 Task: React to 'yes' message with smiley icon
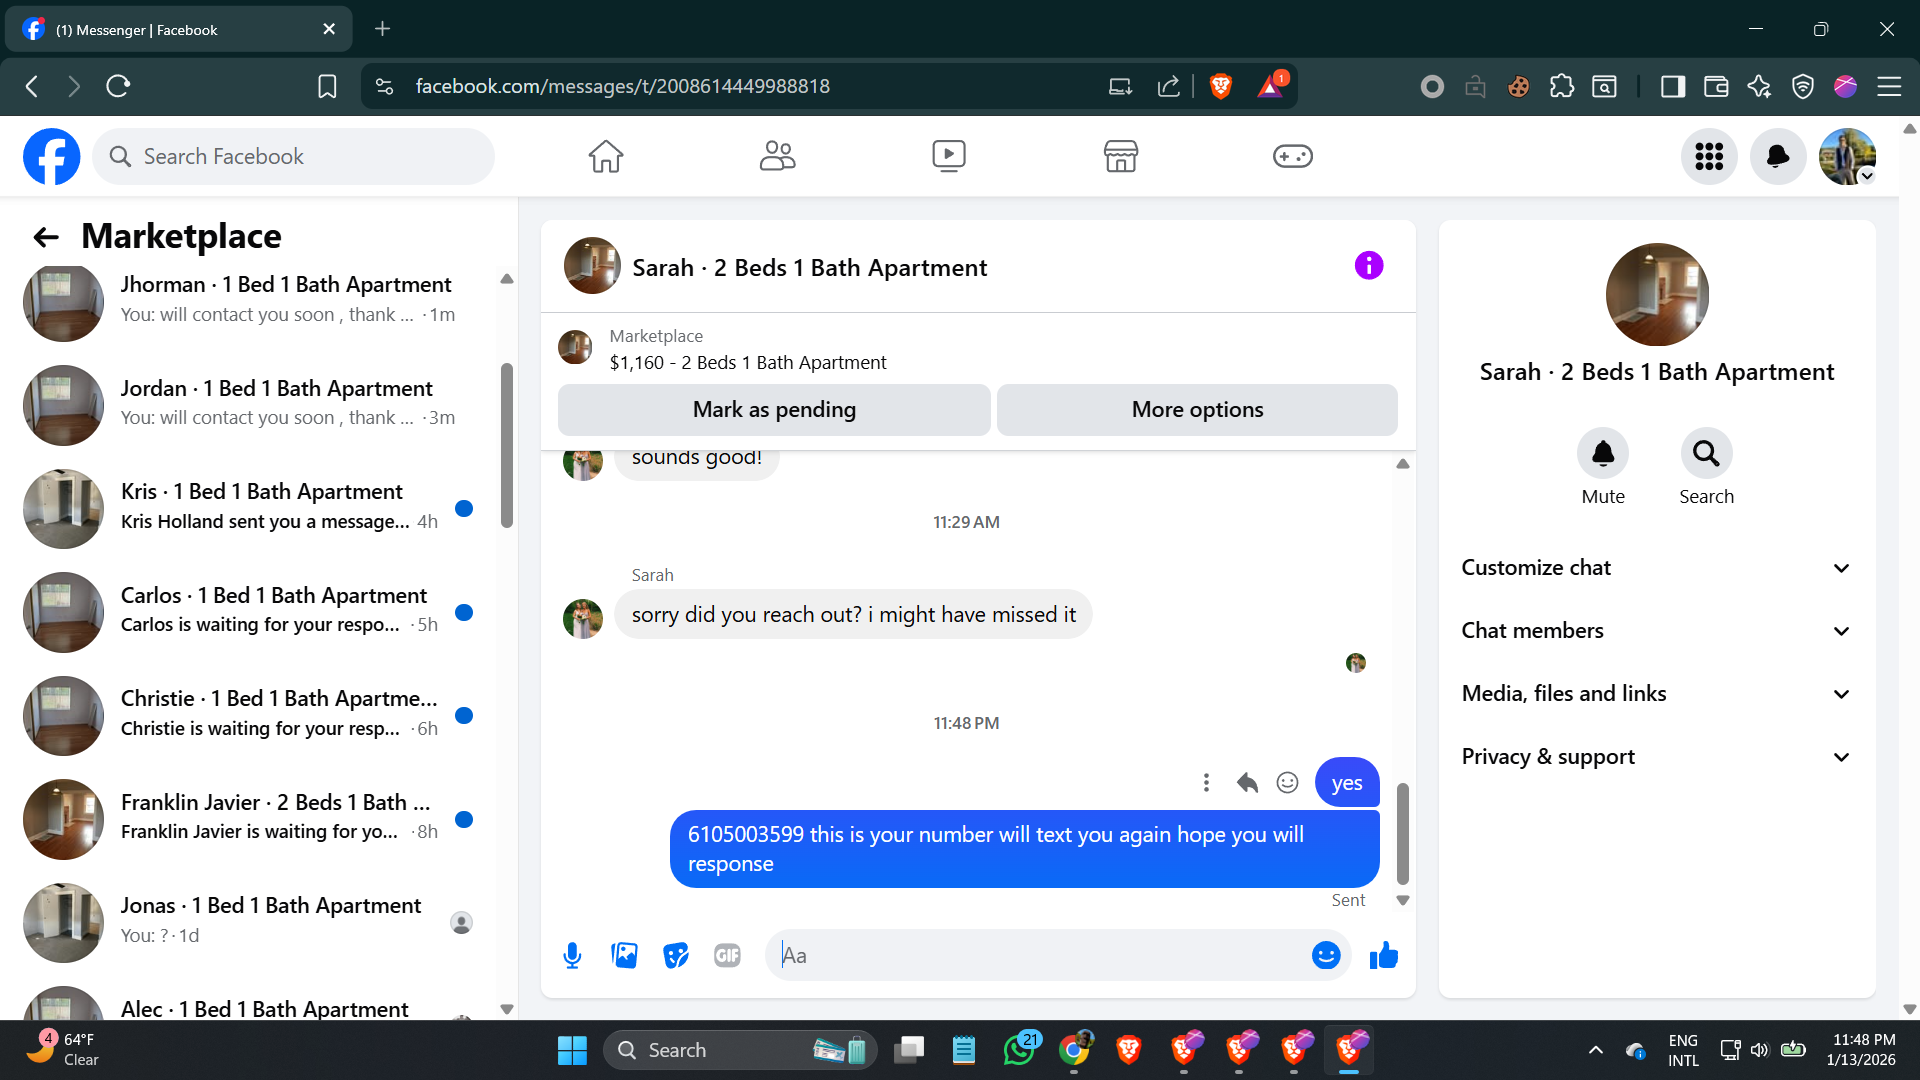click(1287, 783)
